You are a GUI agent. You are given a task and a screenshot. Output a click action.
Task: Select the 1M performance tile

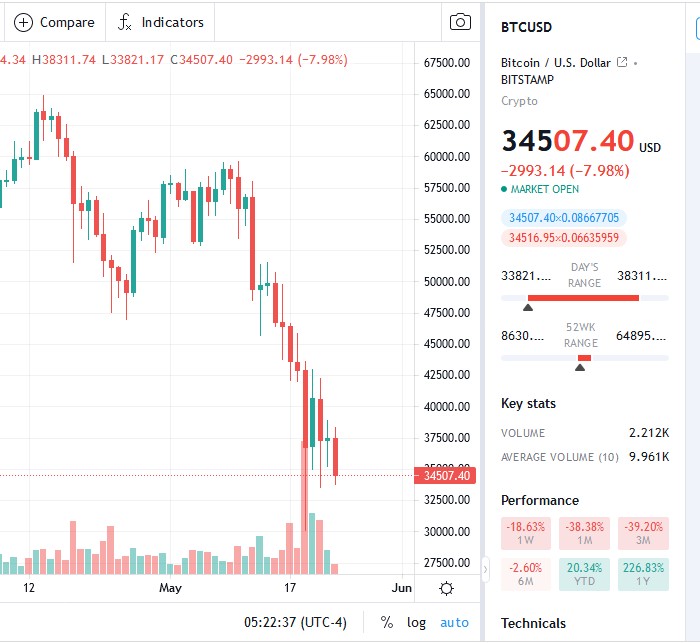click(x=584, y=534)
